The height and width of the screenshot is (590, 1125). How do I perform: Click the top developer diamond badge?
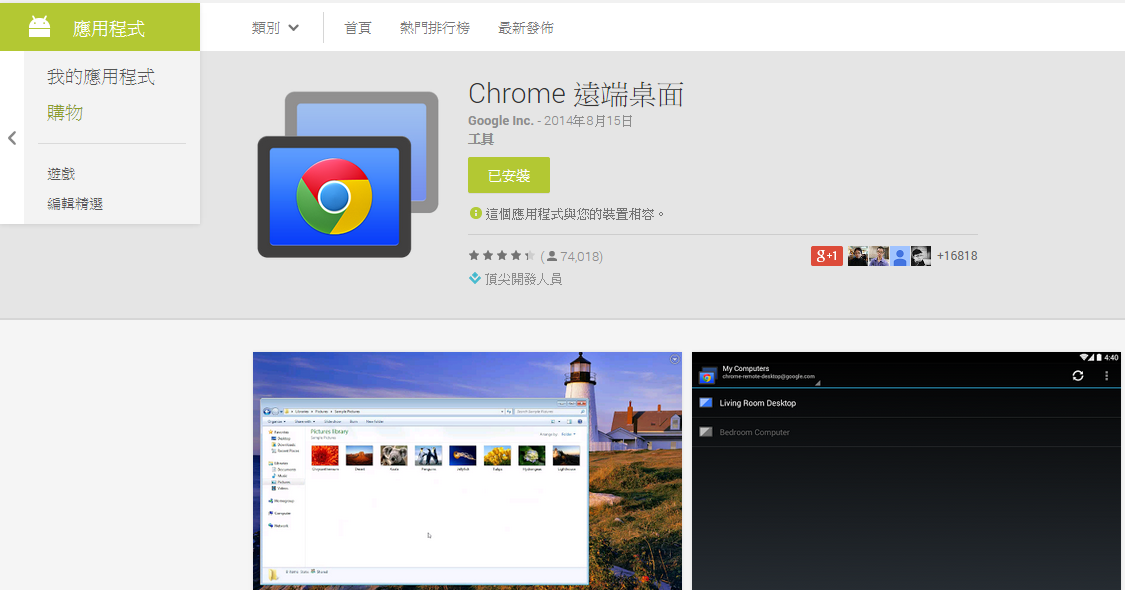[475, 278]
